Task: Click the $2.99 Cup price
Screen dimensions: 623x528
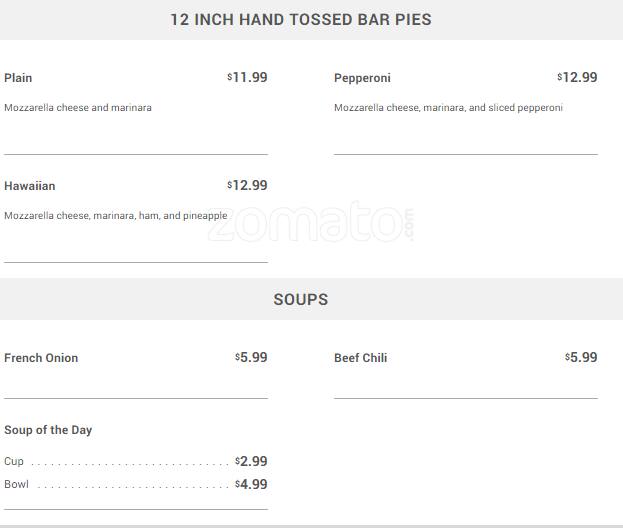Action: click(x=251, y=461)
